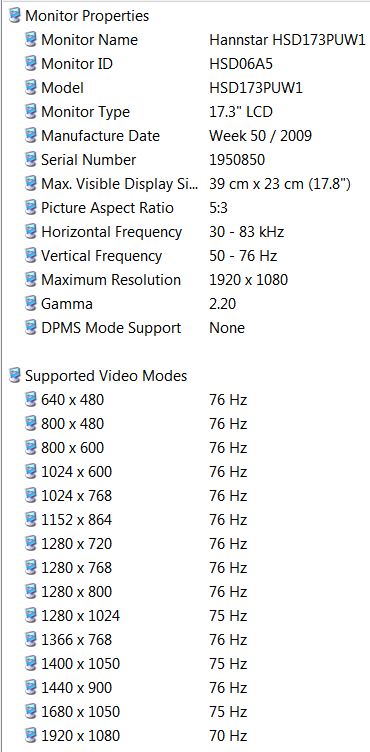Click the Monitor Properties header icon
This screenshot has height=752, width=370.
pos(15,16)
